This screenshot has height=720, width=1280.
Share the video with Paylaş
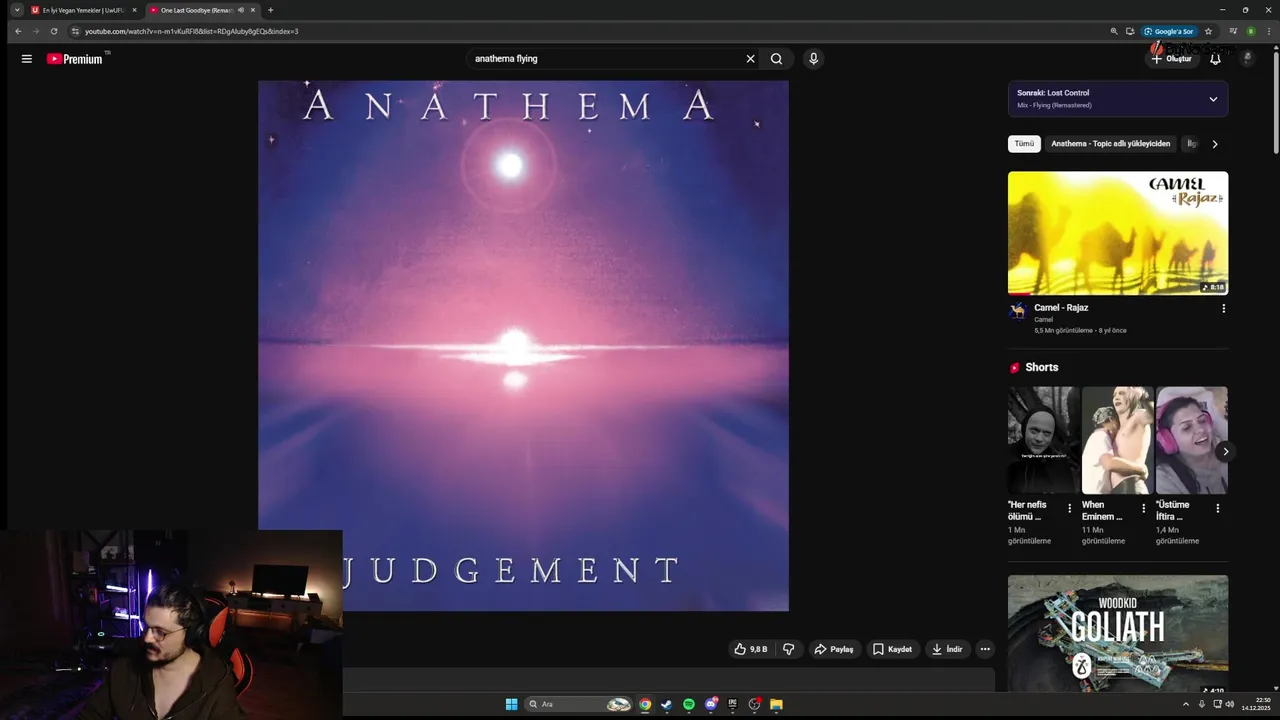834,649
